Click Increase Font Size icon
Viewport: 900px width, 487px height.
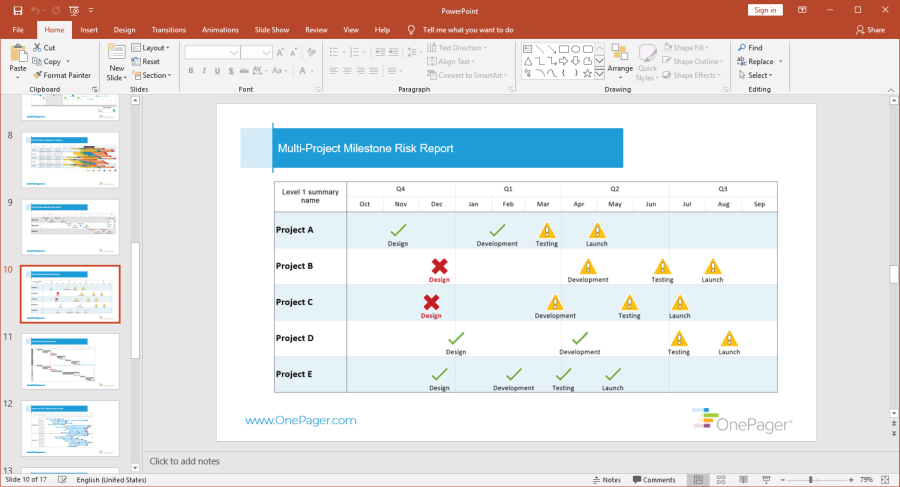pyautogui.click(x=280, y=53)
